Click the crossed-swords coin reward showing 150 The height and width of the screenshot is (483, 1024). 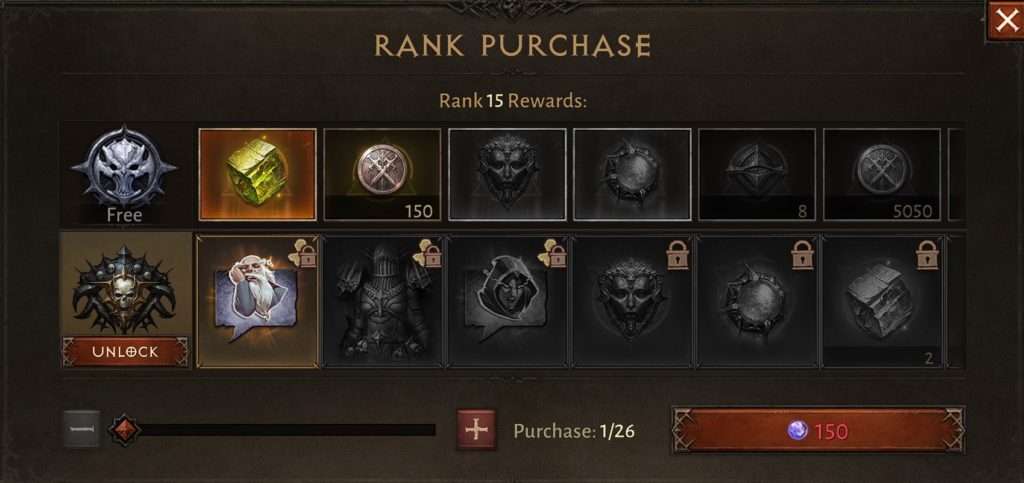point(382,174)
